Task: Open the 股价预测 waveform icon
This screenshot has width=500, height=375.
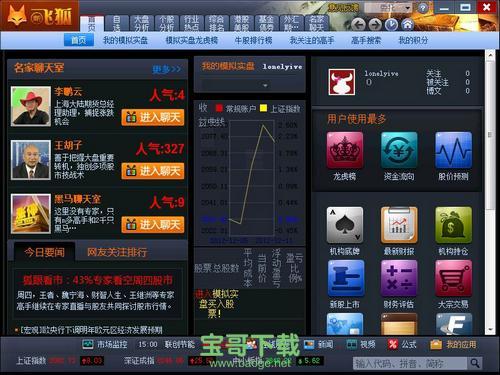Action: (x=453, y=150)
